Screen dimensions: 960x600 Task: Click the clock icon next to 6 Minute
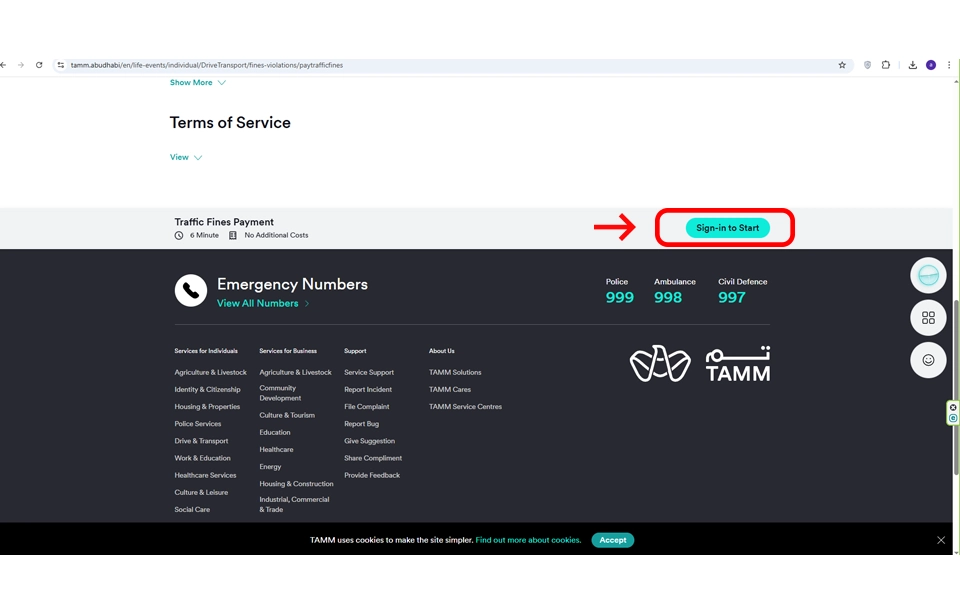(x=179, y=236)
